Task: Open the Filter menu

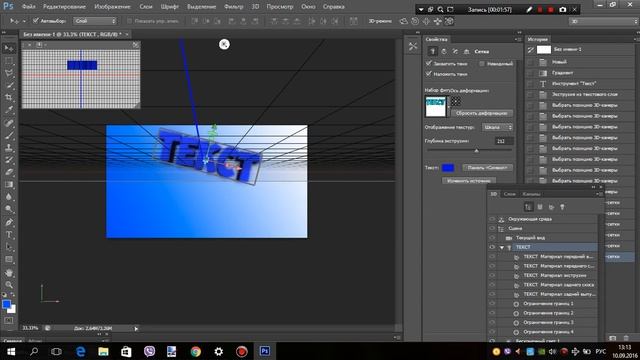Action: pos(233,7)
